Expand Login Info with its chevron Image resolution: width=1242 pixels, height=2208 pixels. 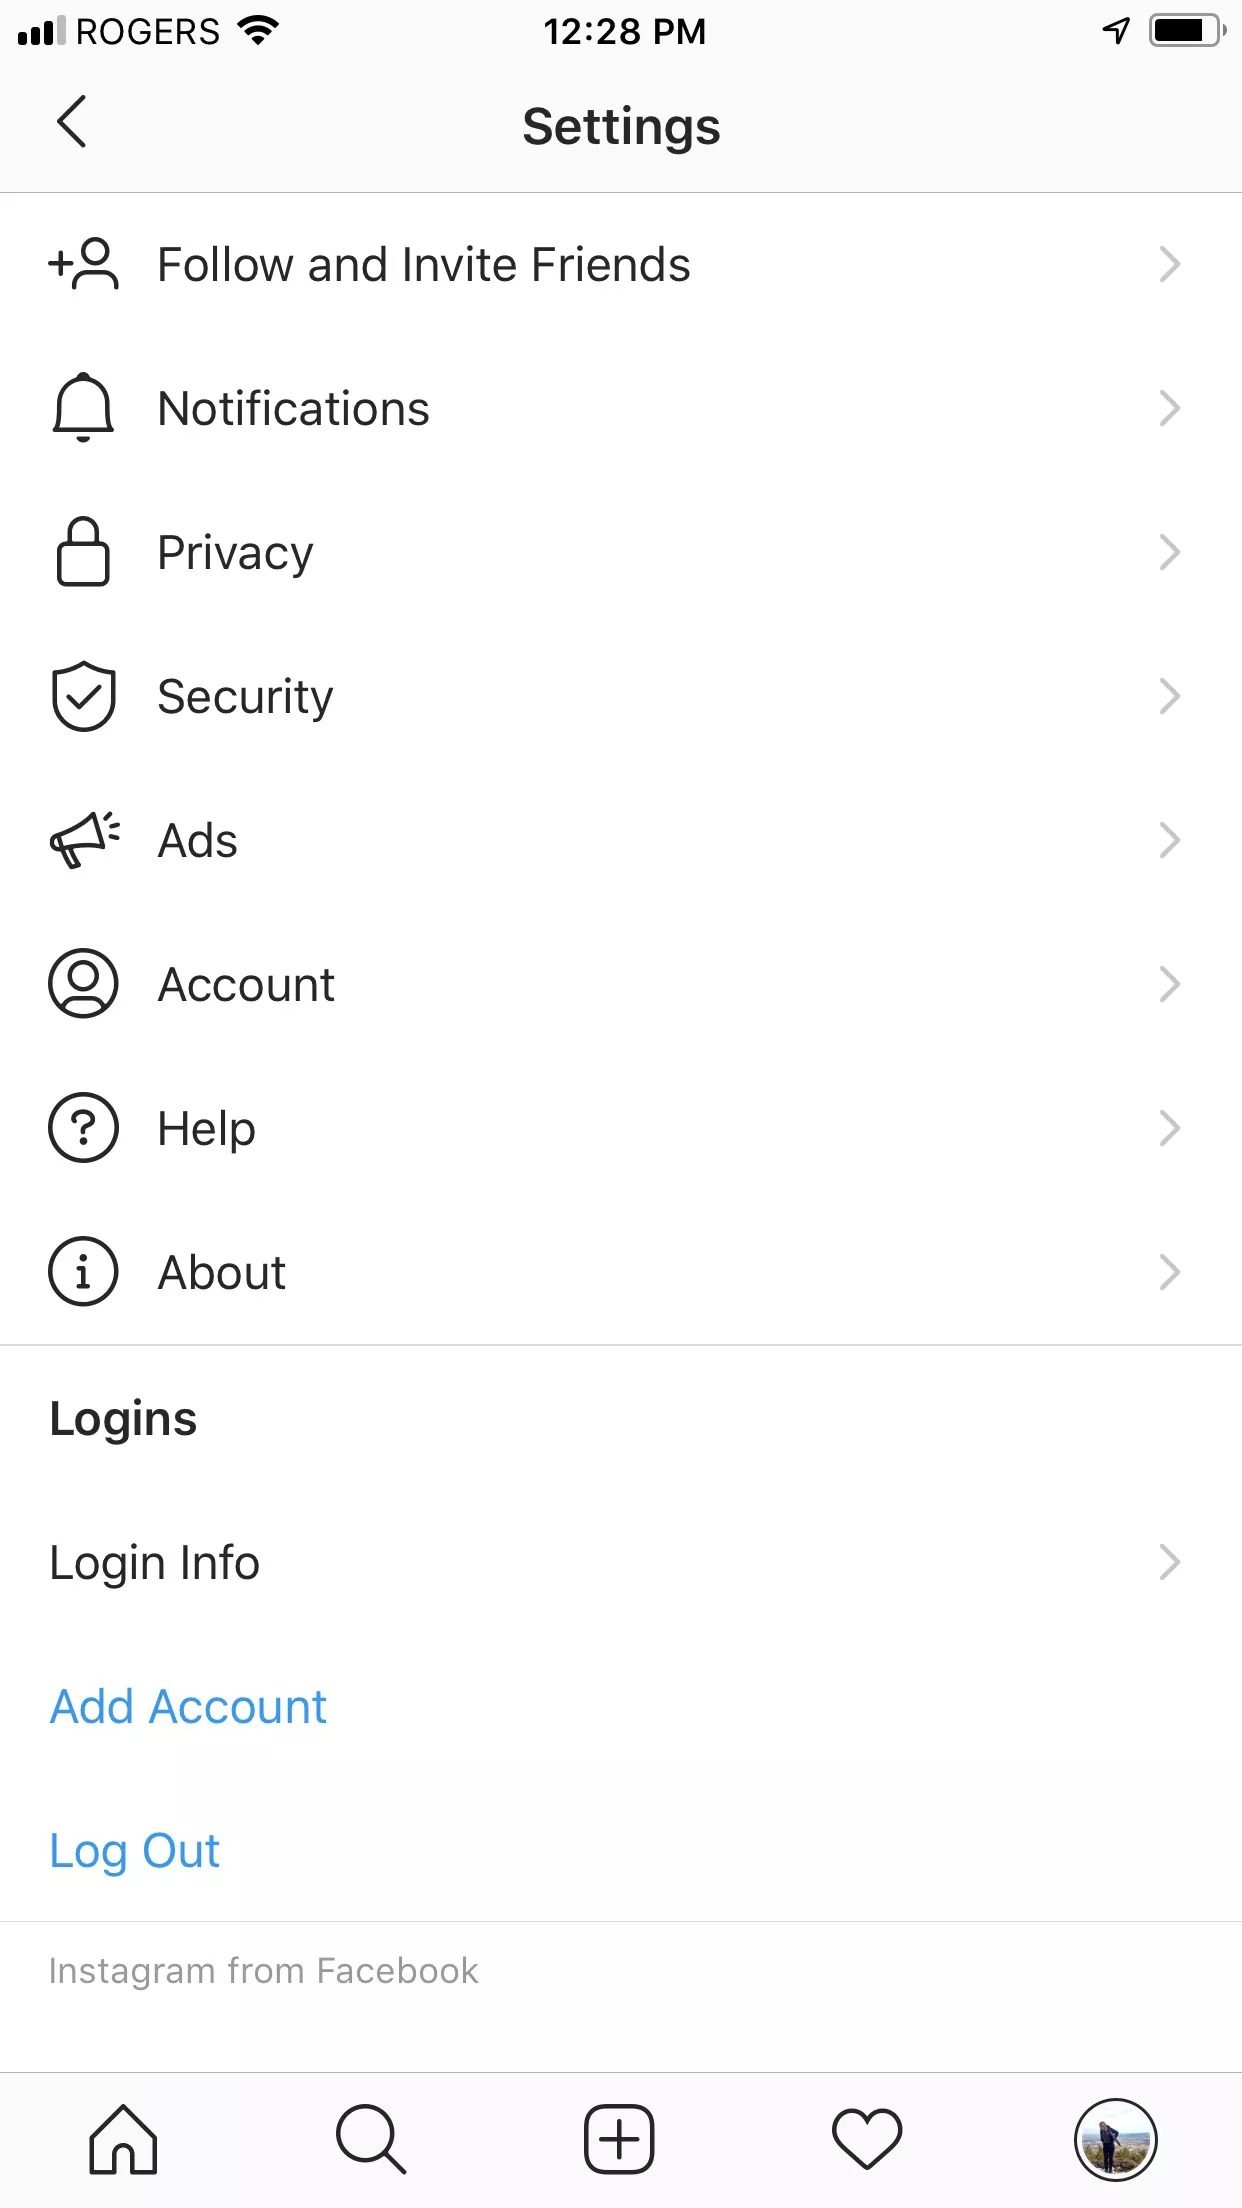(x=1169, y=1562)
